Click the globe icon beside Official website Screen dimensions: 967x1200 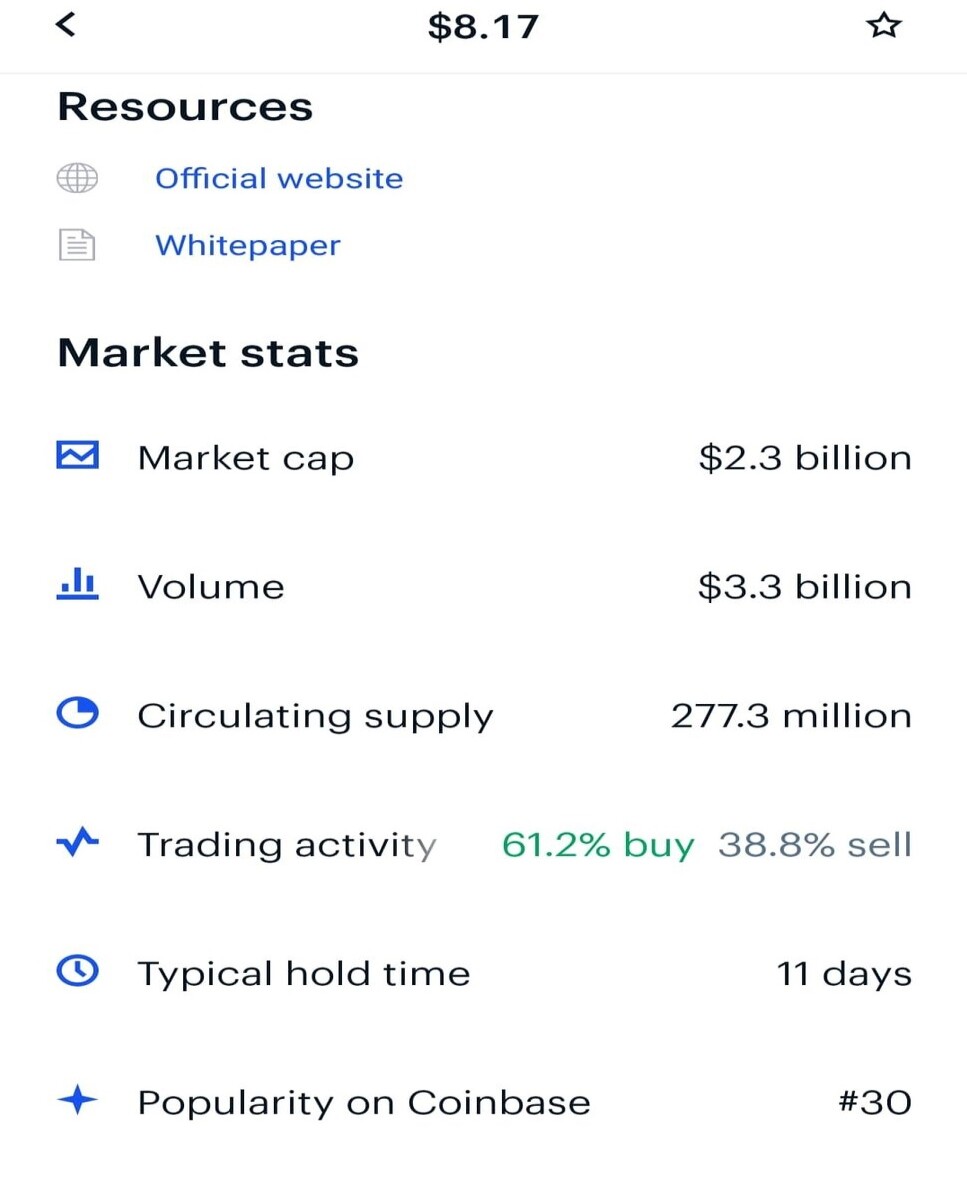(77, 179)
